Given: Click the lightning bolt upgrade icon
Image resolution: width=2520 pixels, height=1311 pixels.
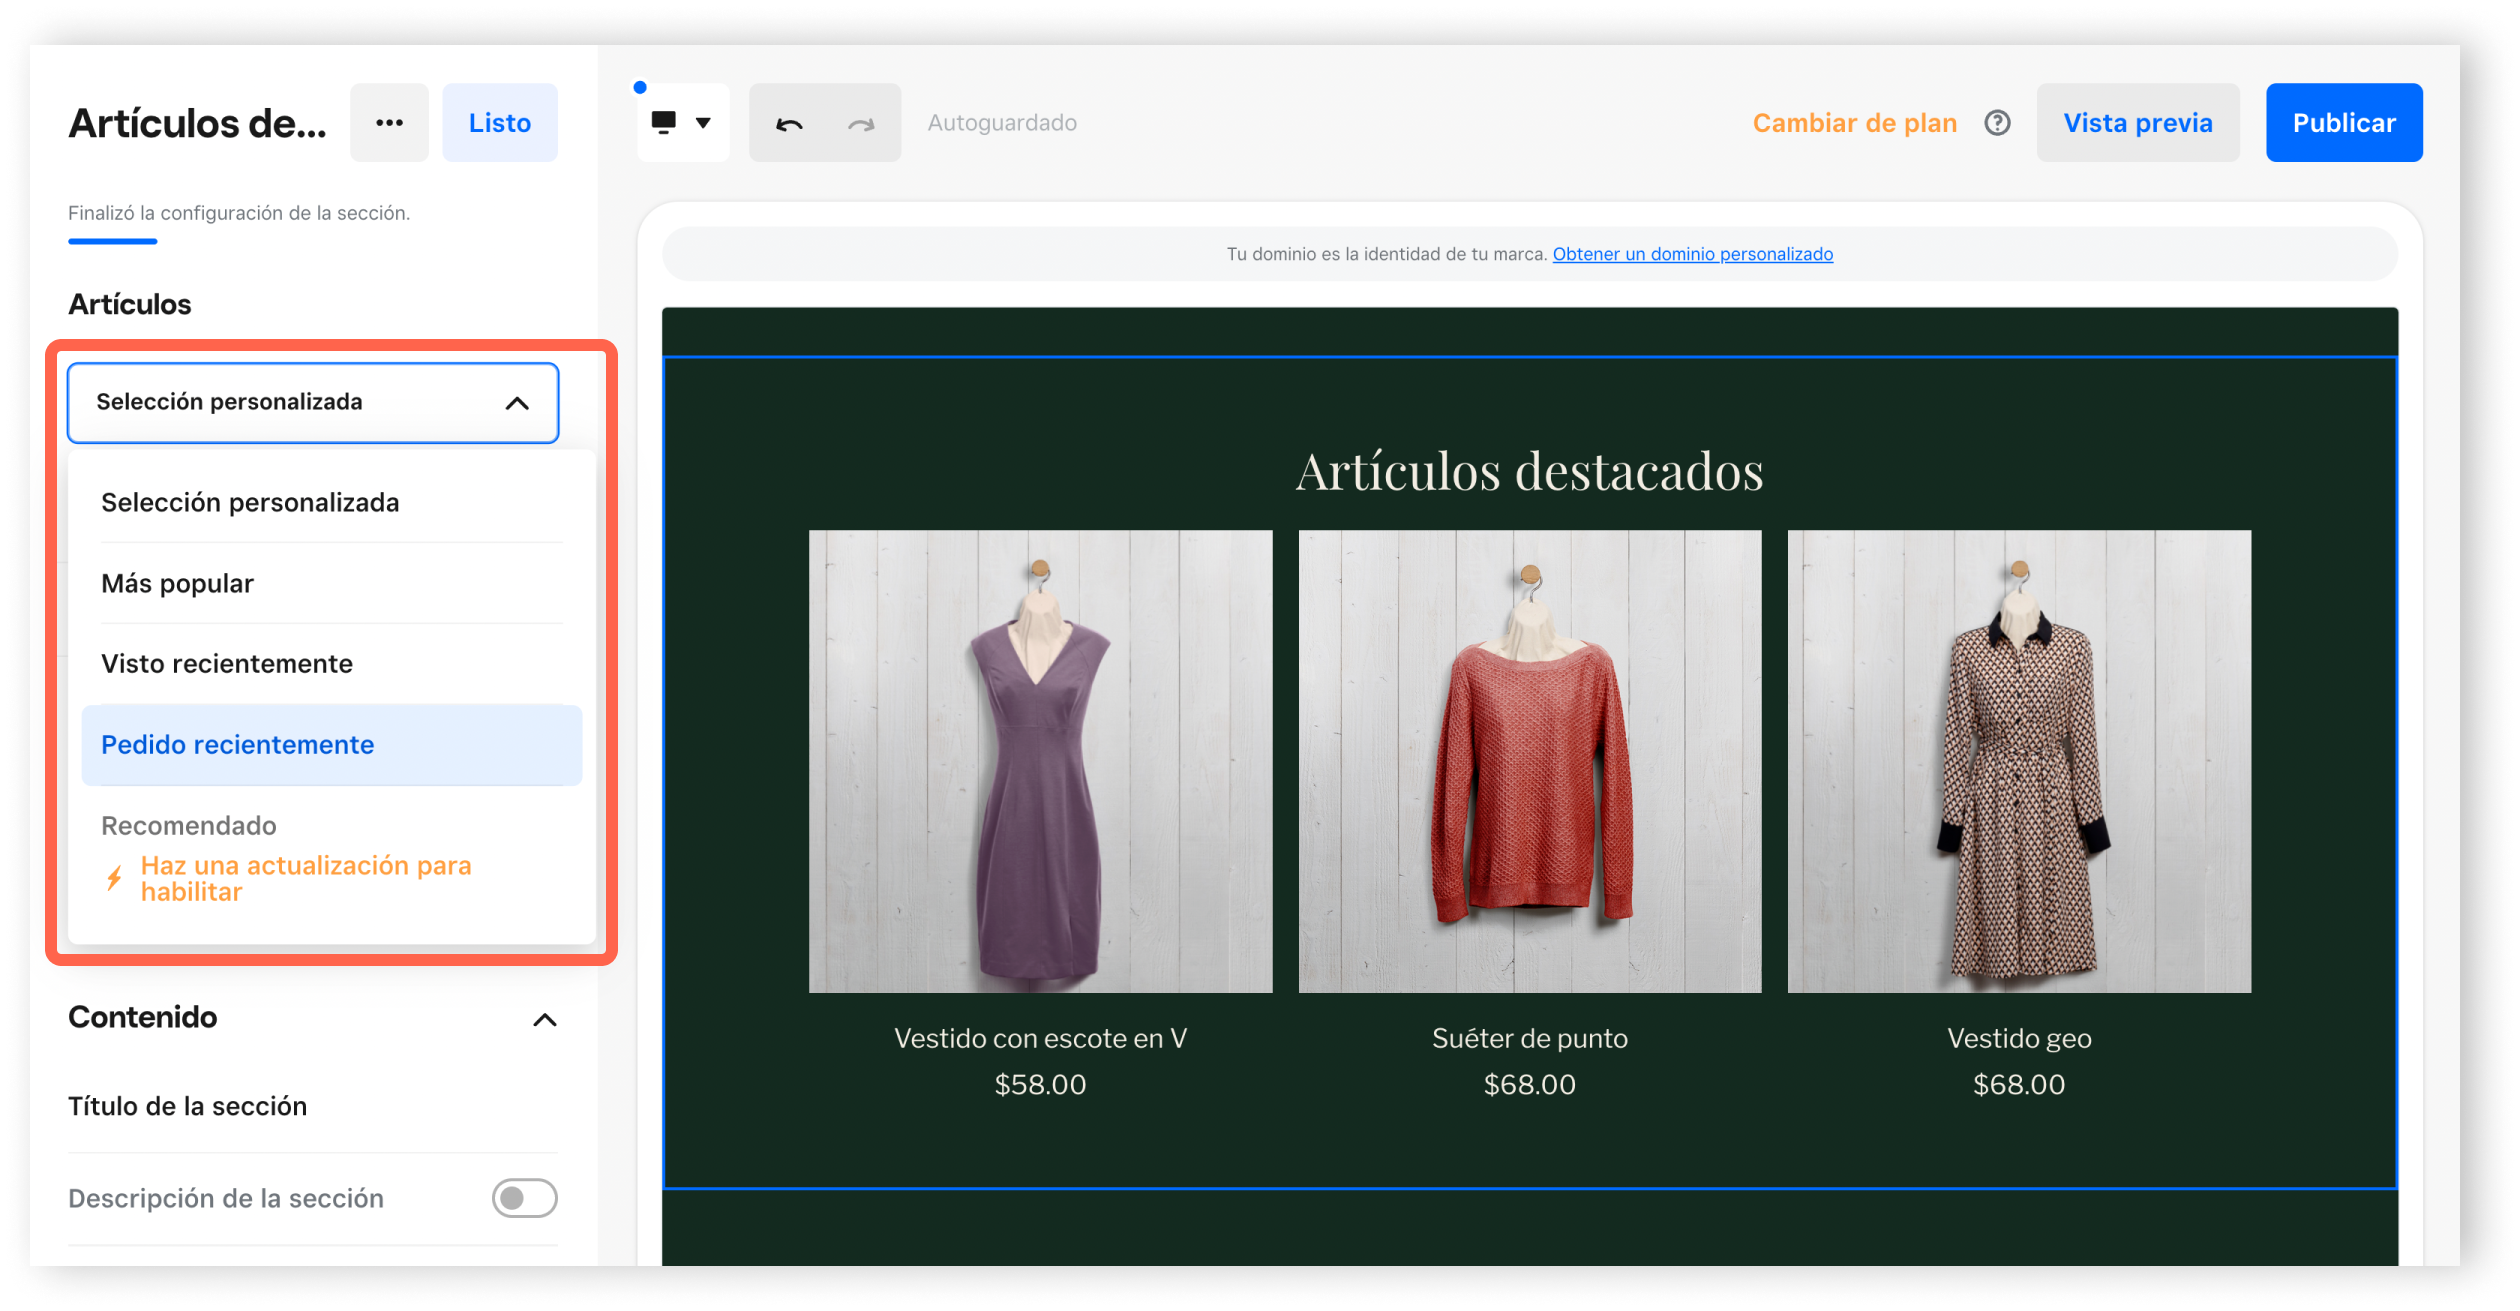Looking at the screenshot, I should (115, 879).
